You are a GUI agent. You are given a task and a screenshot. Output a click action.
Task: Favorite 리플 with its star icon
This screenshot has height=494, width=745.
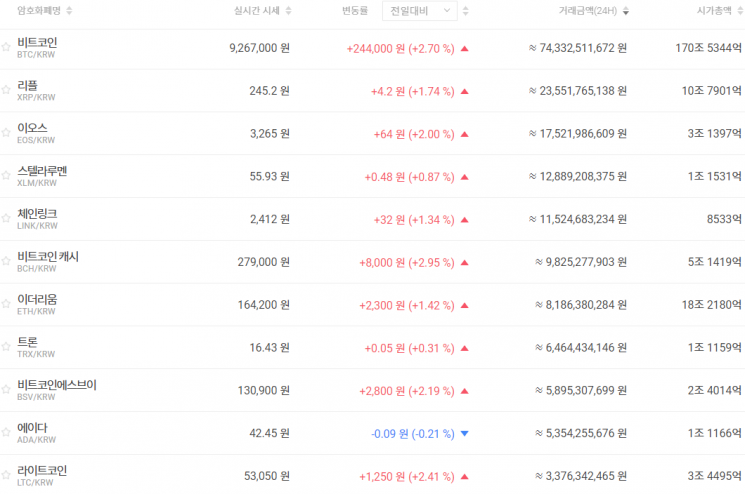[x=6, y=90]
